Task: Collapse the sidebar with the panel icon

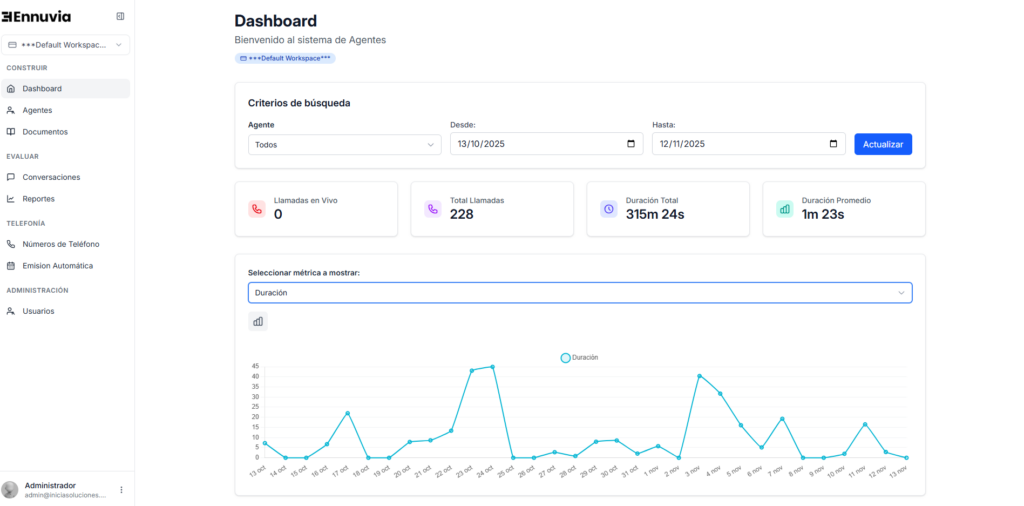Action: 121,16
